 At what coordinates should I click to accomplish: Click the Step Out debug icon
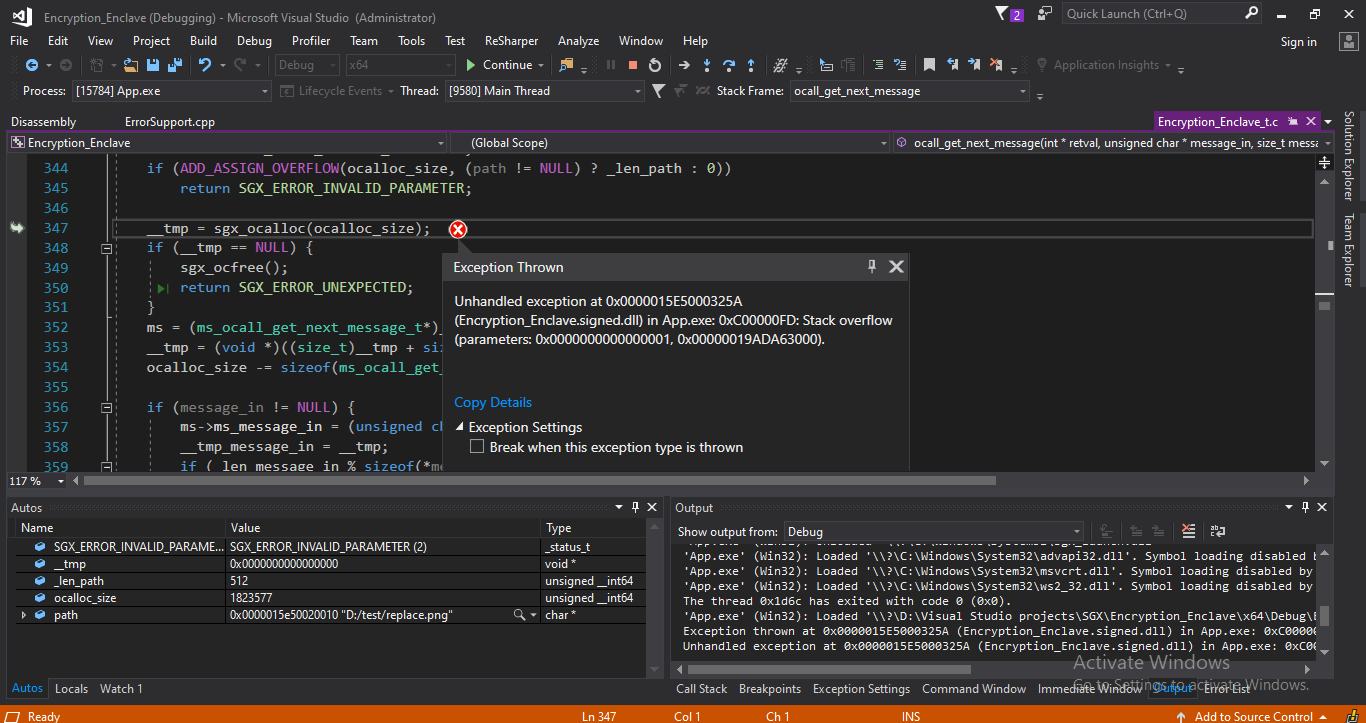click(x=750, y=65)
